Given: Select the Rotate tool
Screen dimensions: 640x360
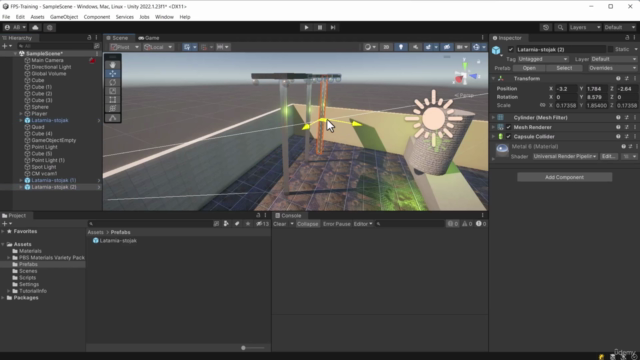Looking at the screenshot, I should [x=113, y=82].
